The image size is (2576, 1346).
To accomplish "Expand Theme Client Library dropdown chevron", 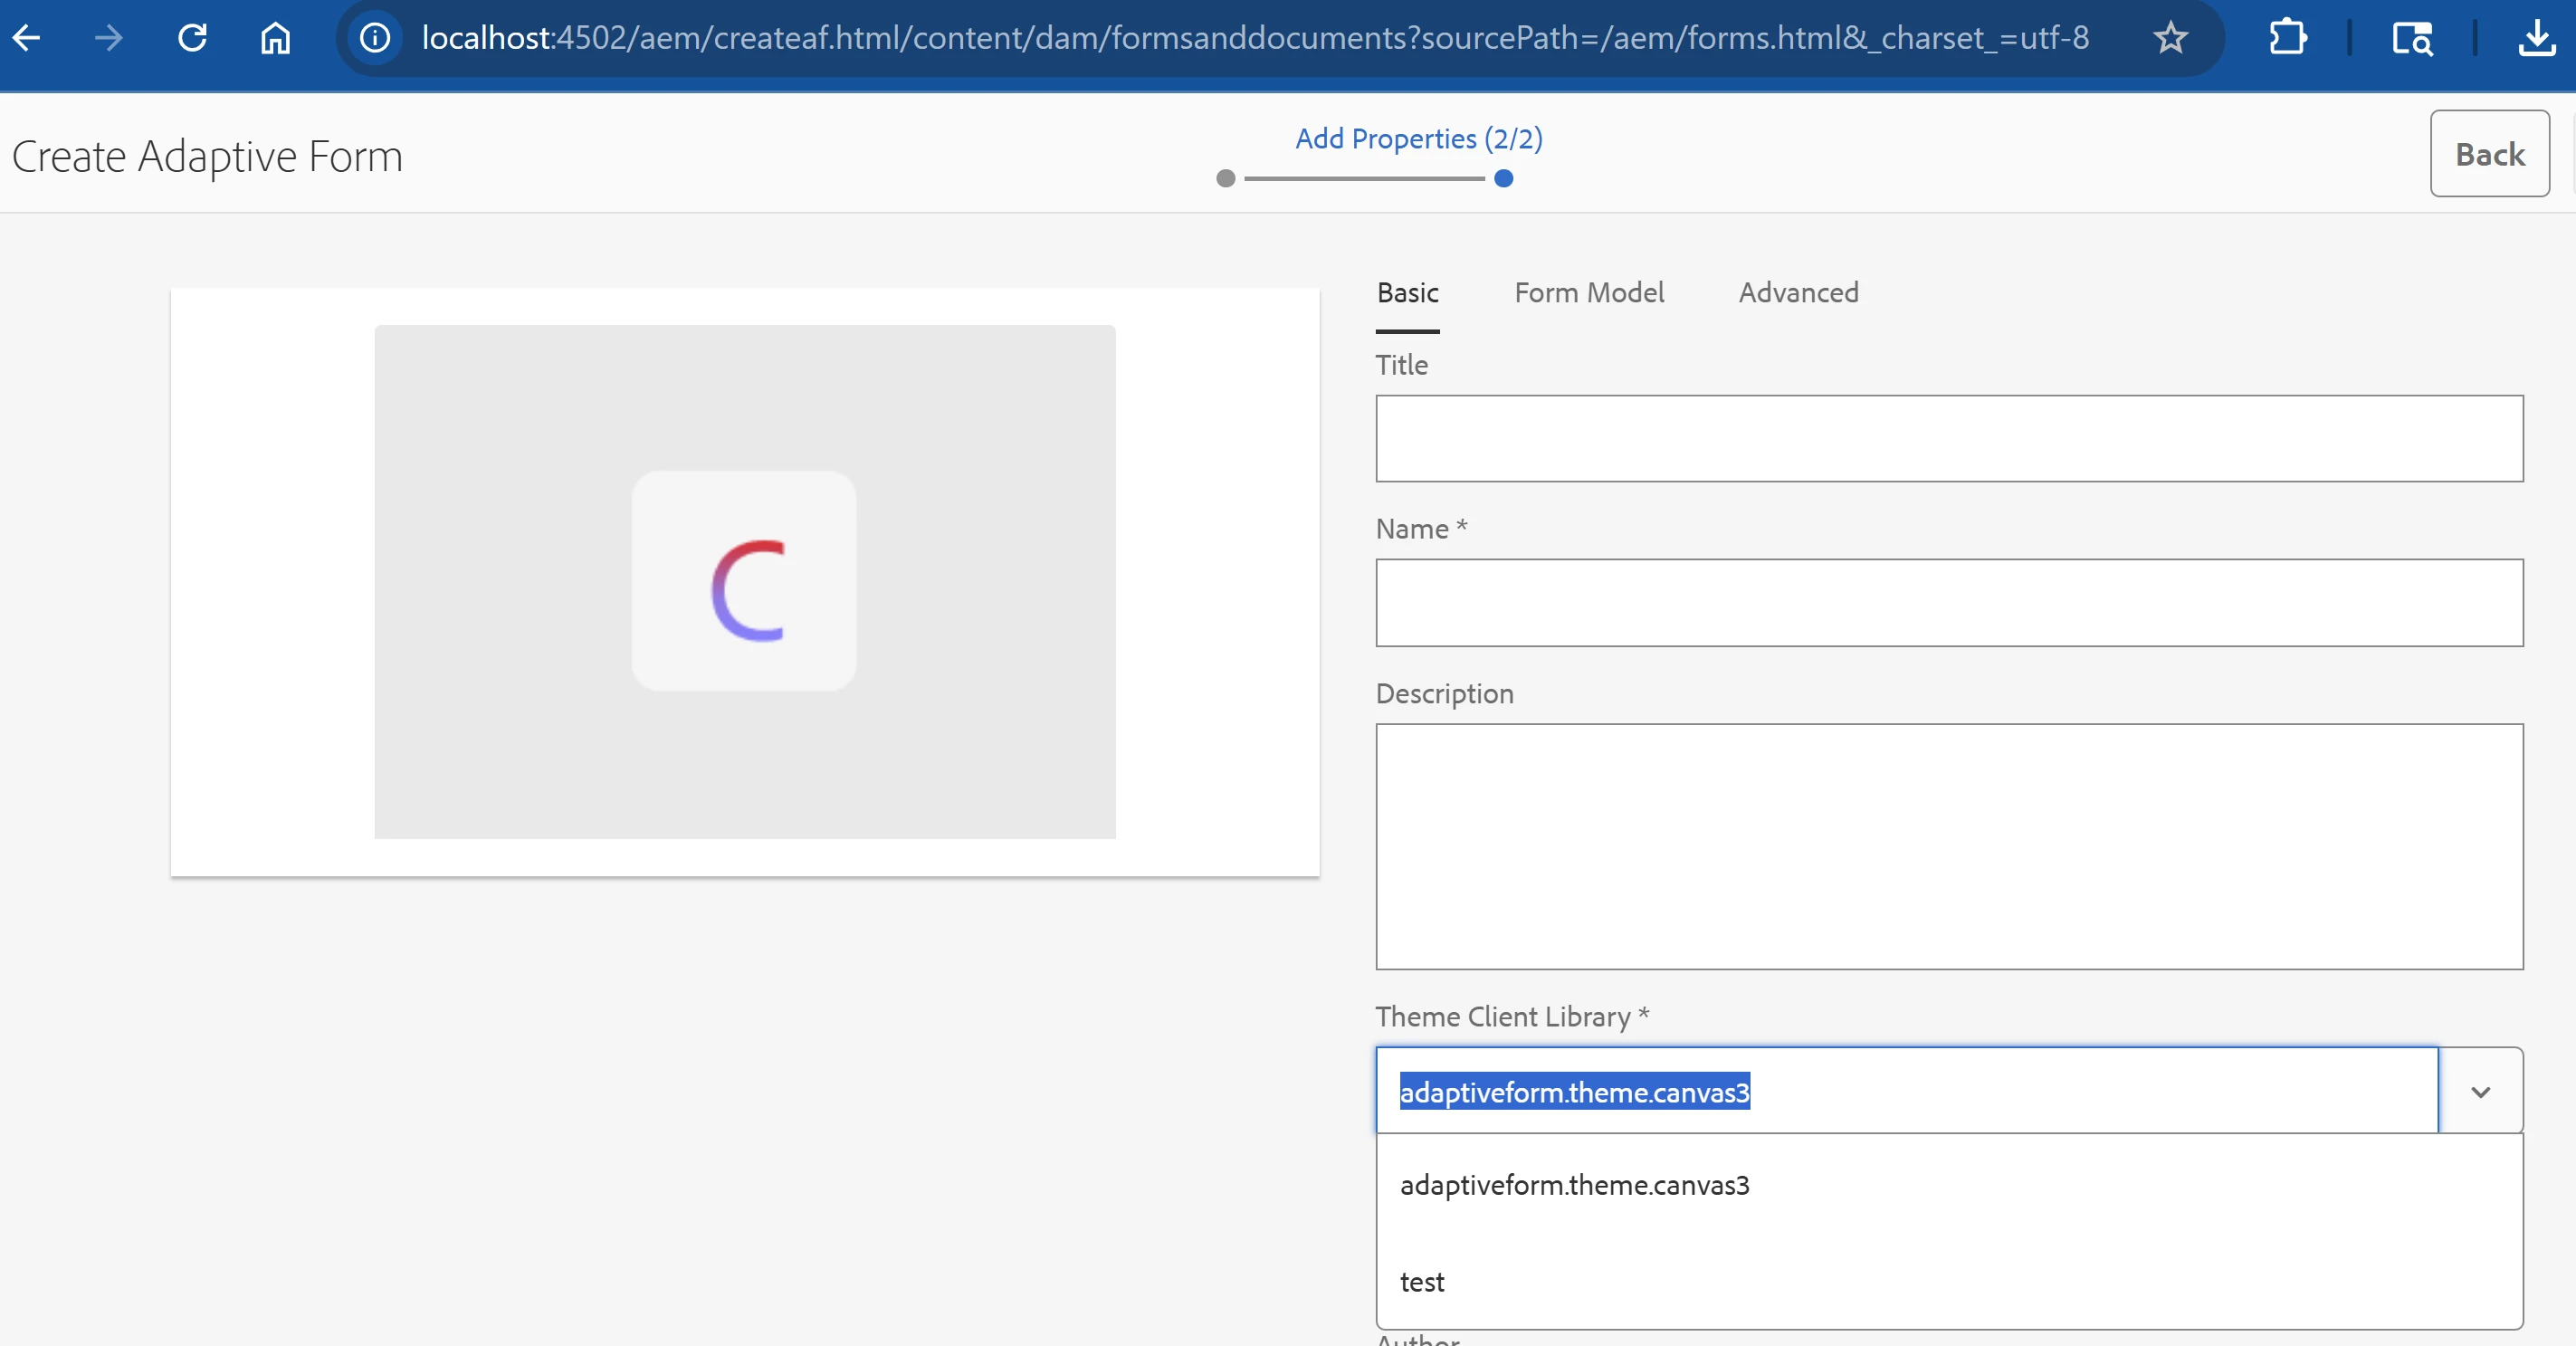I will (2480, 1091).
